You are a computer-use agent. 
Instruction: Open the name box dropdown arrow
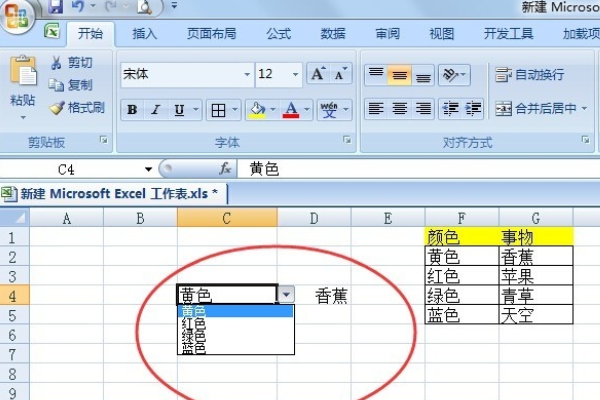click(148, 169)
